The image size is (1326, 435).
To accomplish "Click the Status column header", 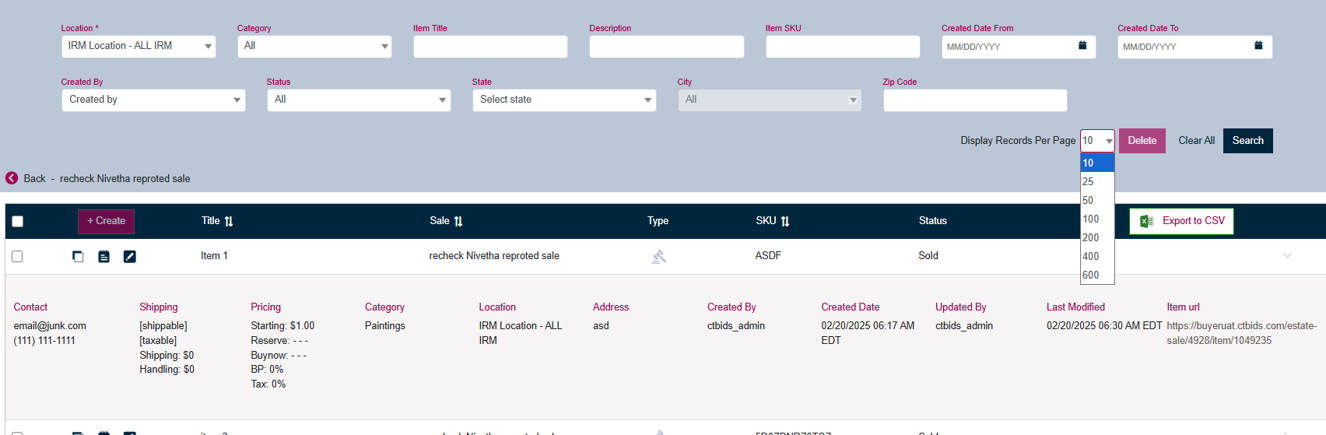I will (933, 221).
